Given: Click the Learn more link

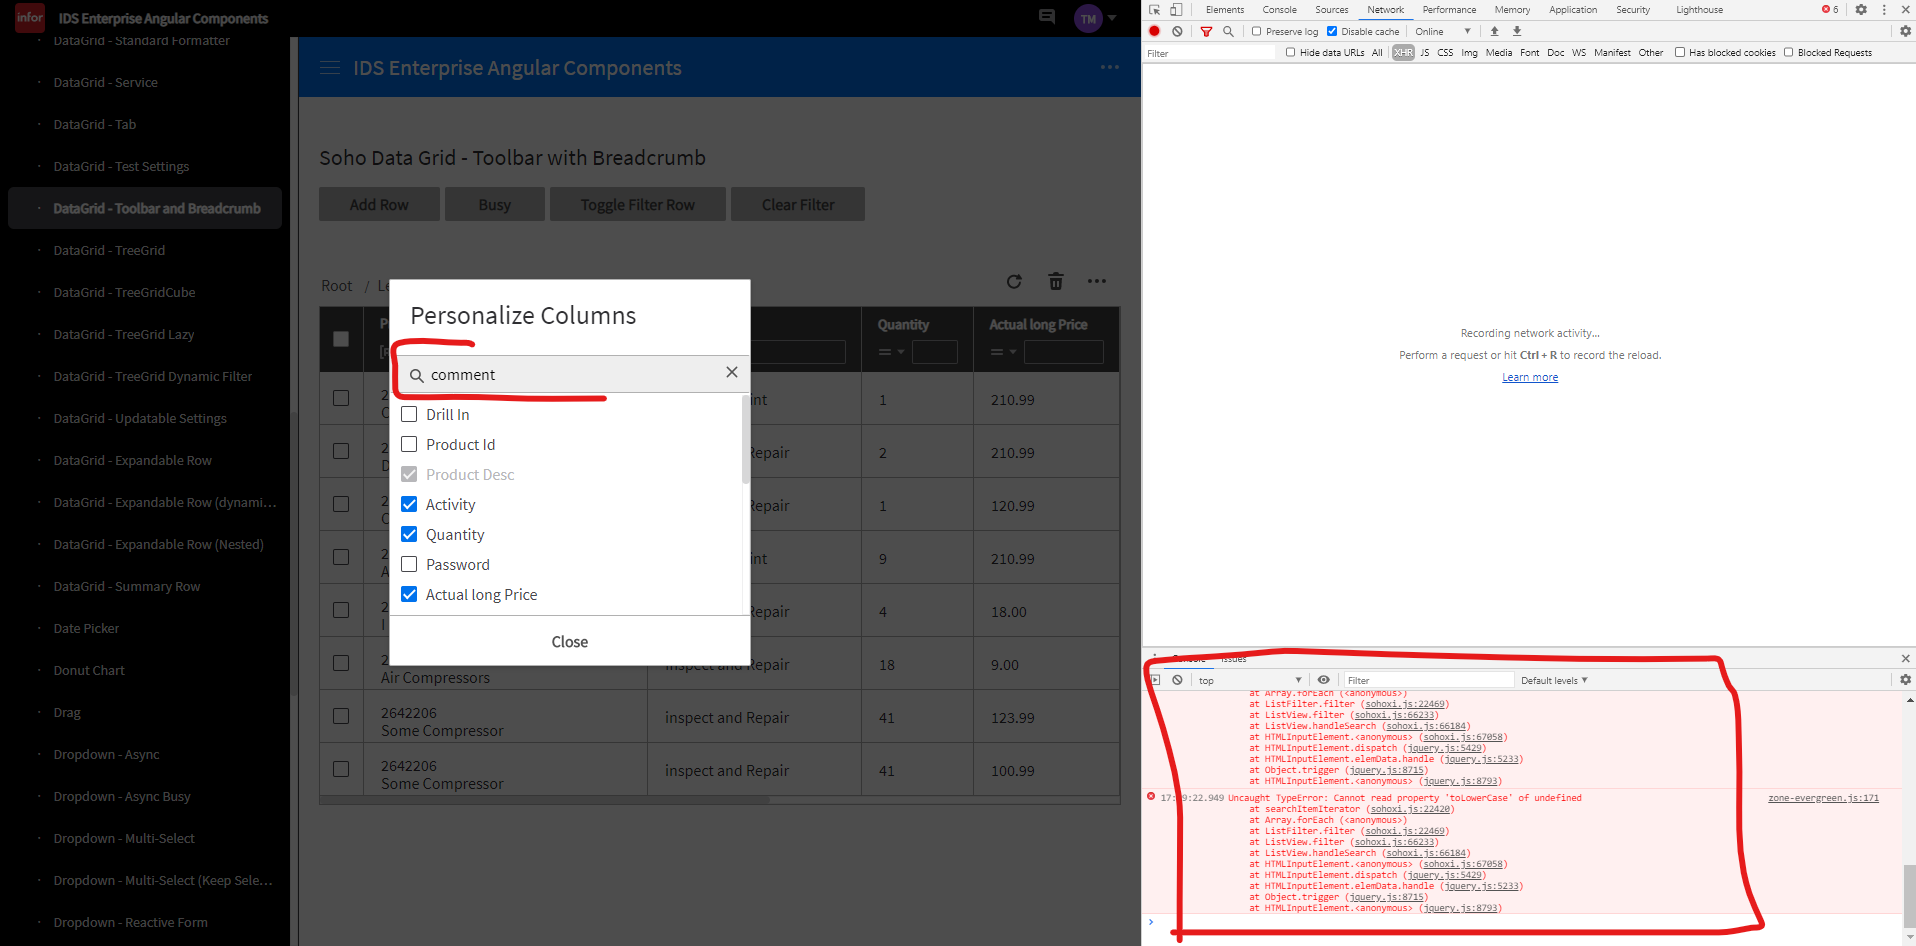Looking at the screenshot, I should click(x=1530, y=377).
